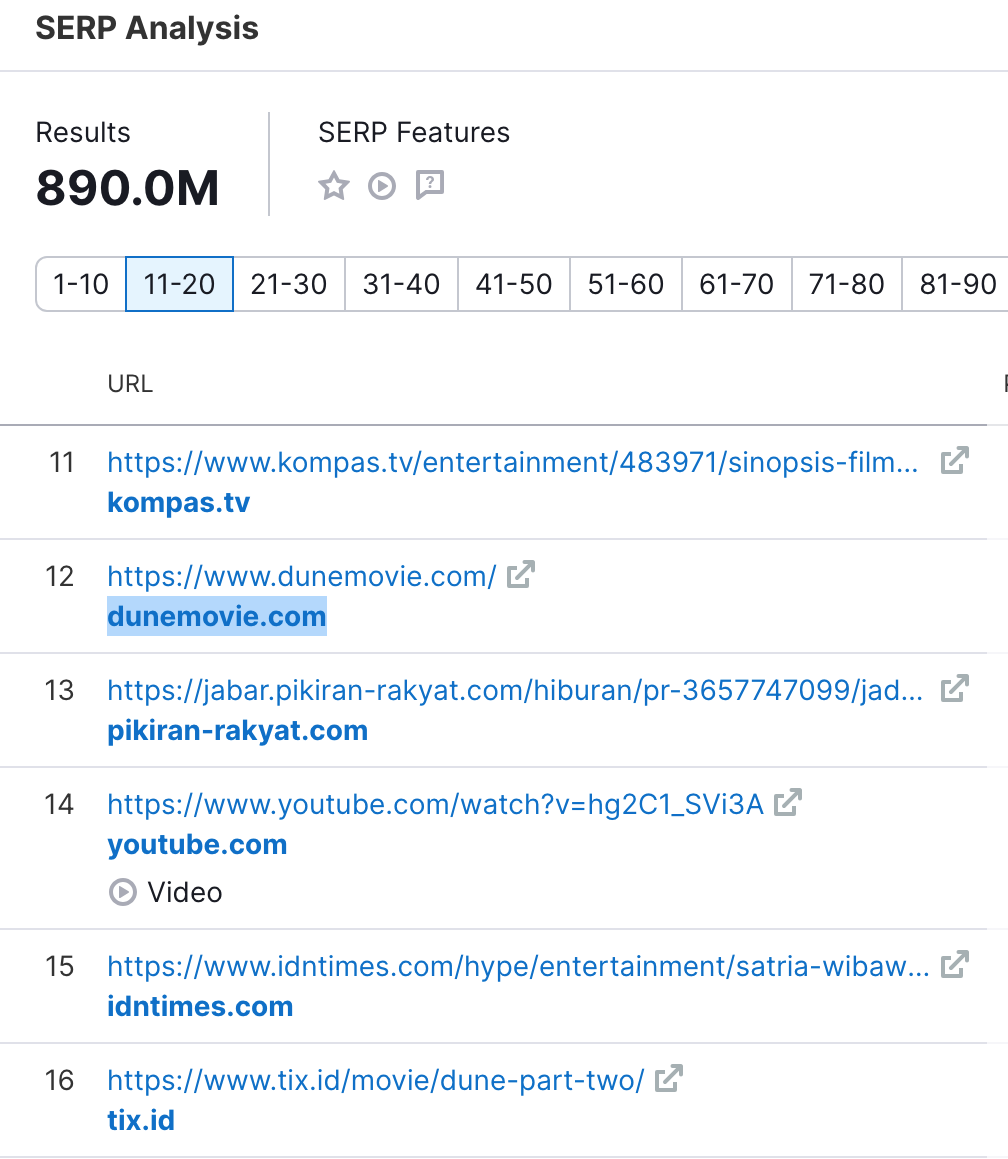Open the idntimes.com hype/entertainment URL

[518, 966]
